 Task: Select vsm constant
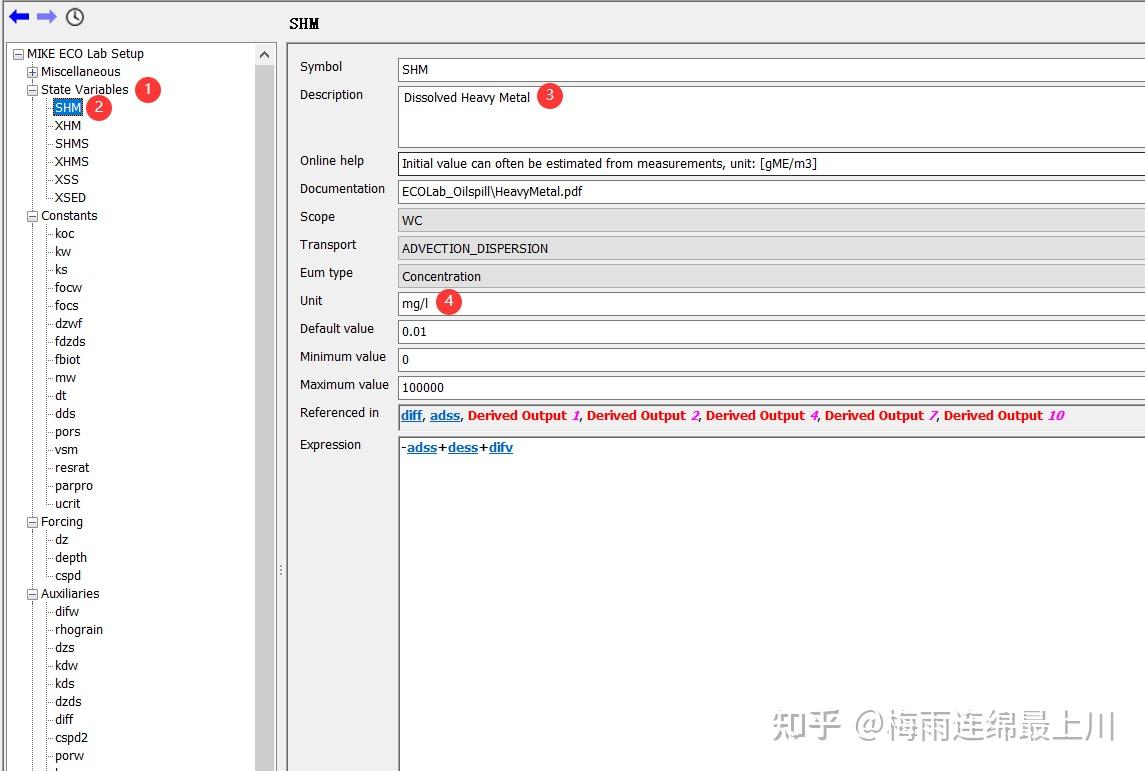click(x=66, y=450)
